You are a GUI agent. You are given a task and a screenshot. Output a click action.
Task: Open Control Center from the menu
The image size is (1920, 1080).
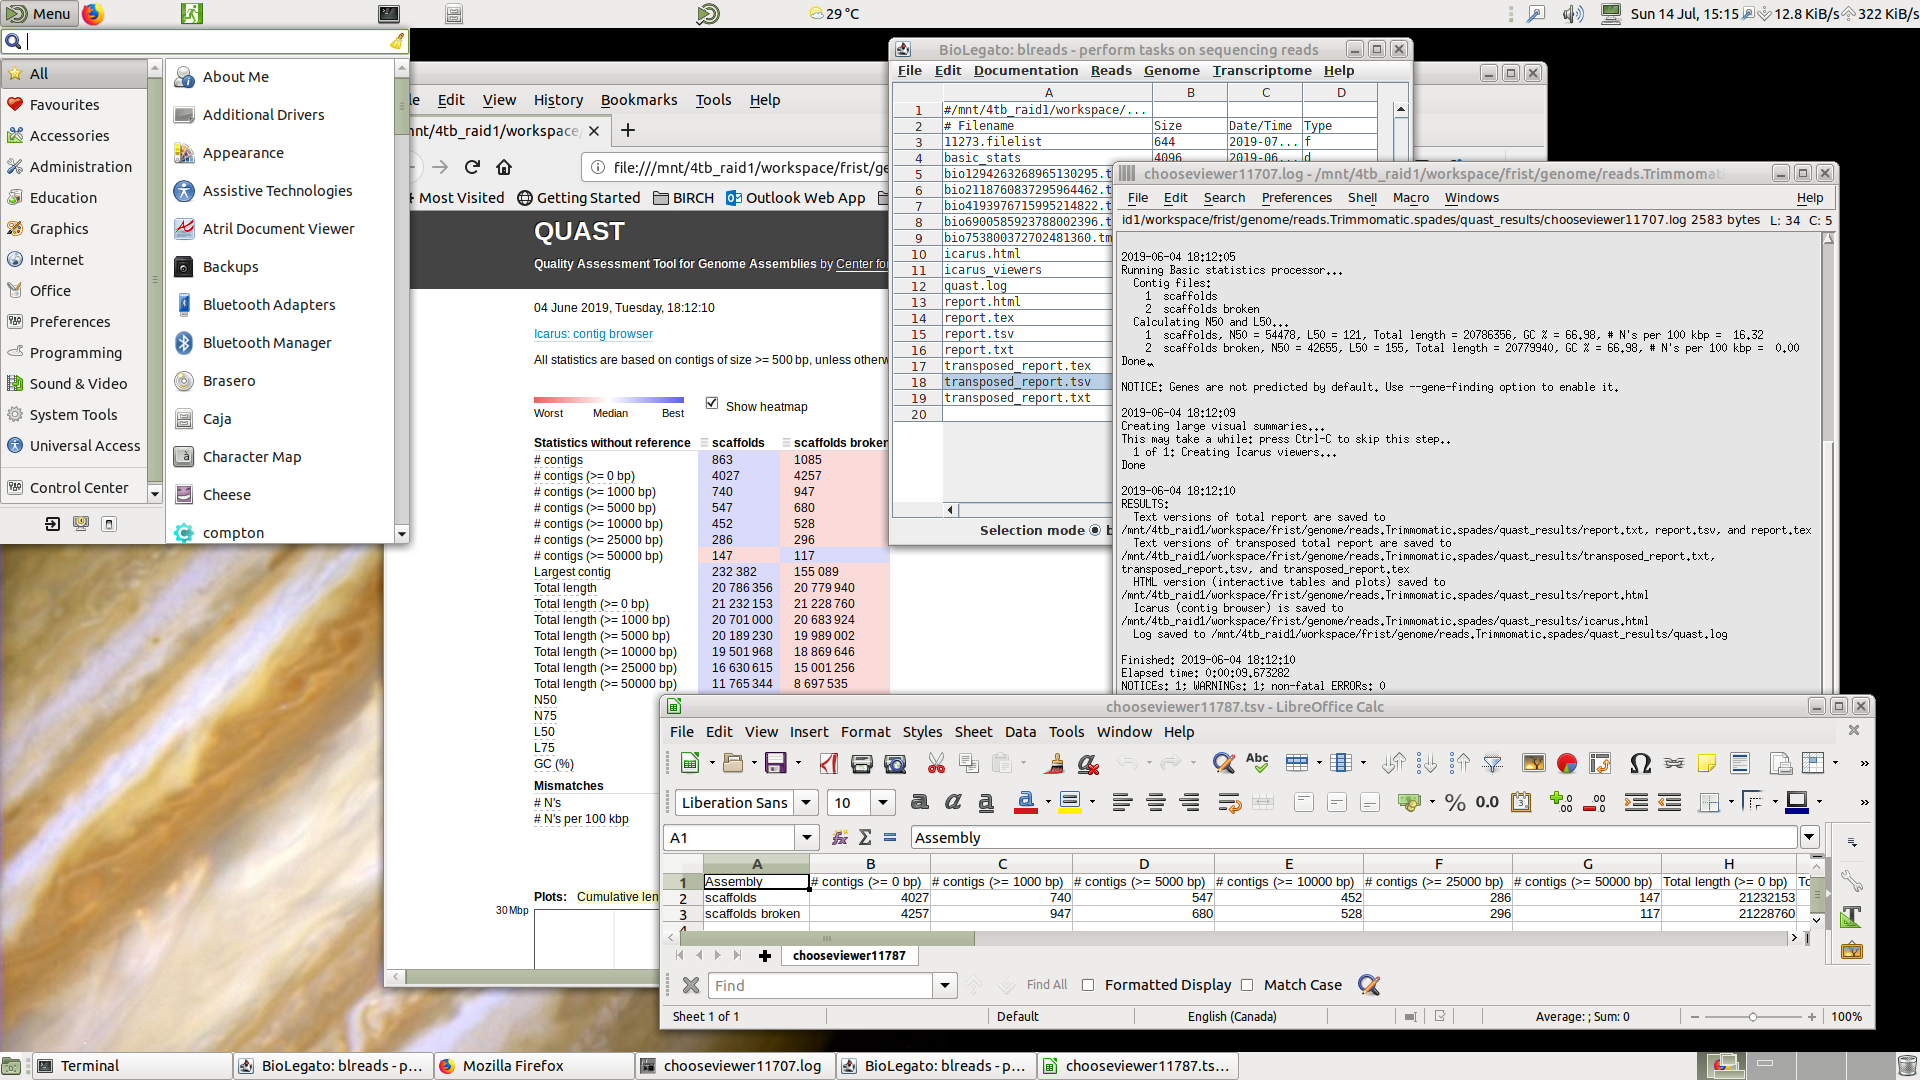coord(79,488)
